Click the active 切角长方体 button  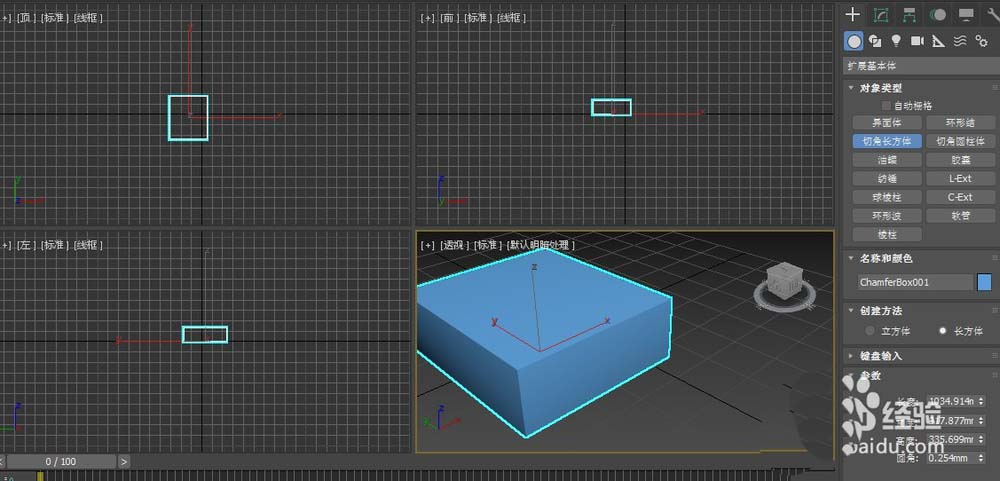tap(887, 141)
